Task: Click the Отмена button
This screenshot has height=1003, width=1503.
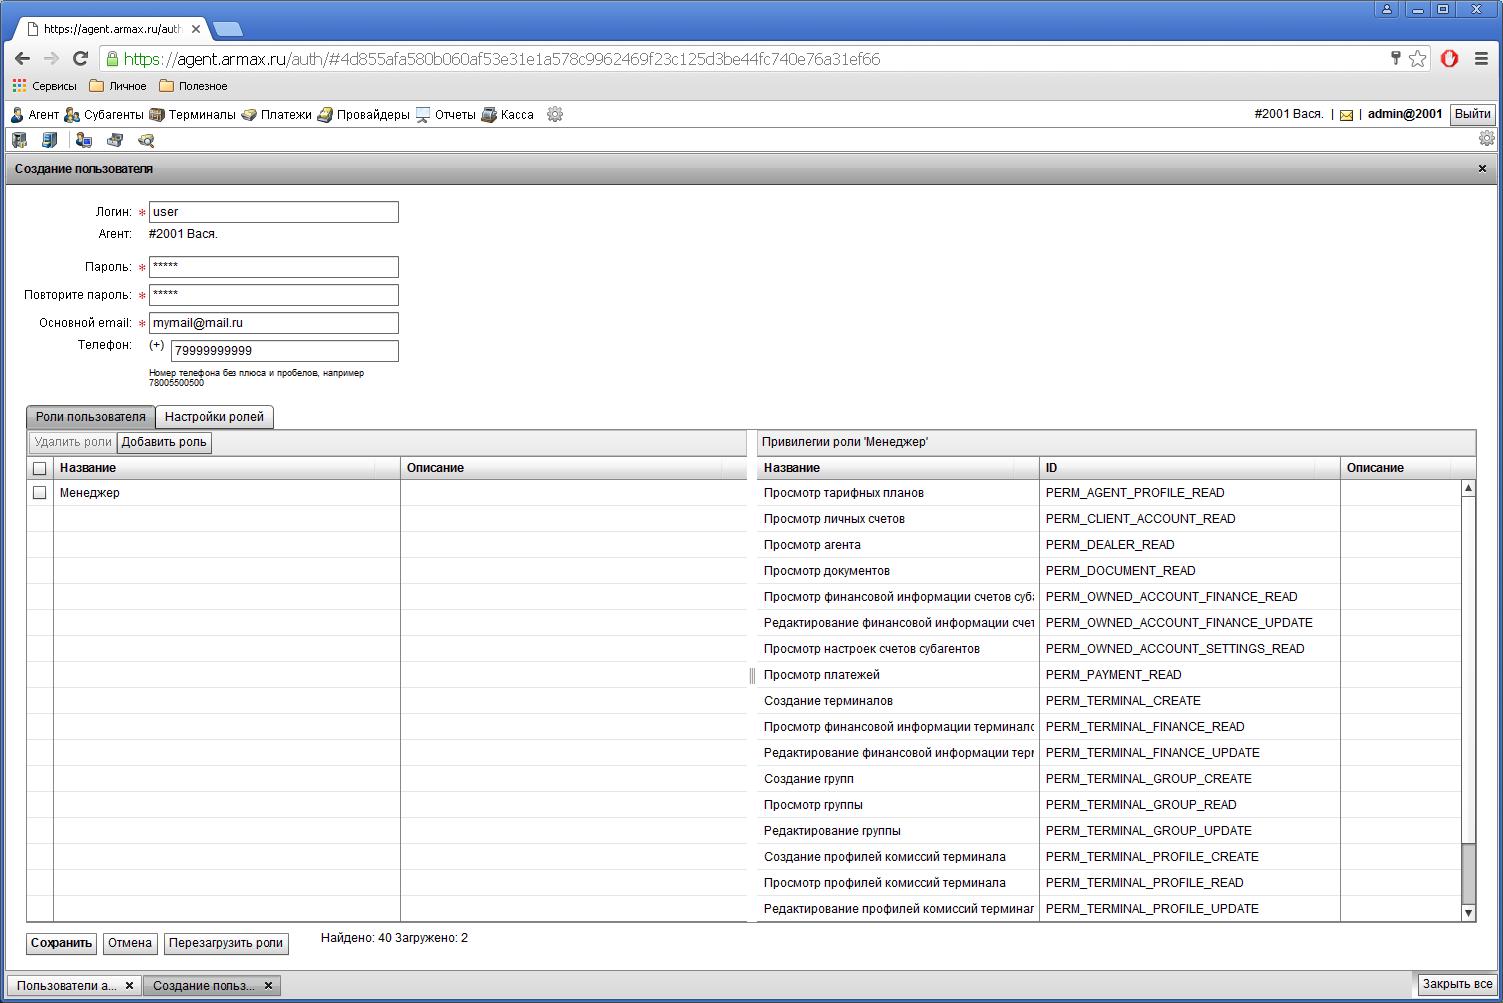Action: tap(130, 943)
